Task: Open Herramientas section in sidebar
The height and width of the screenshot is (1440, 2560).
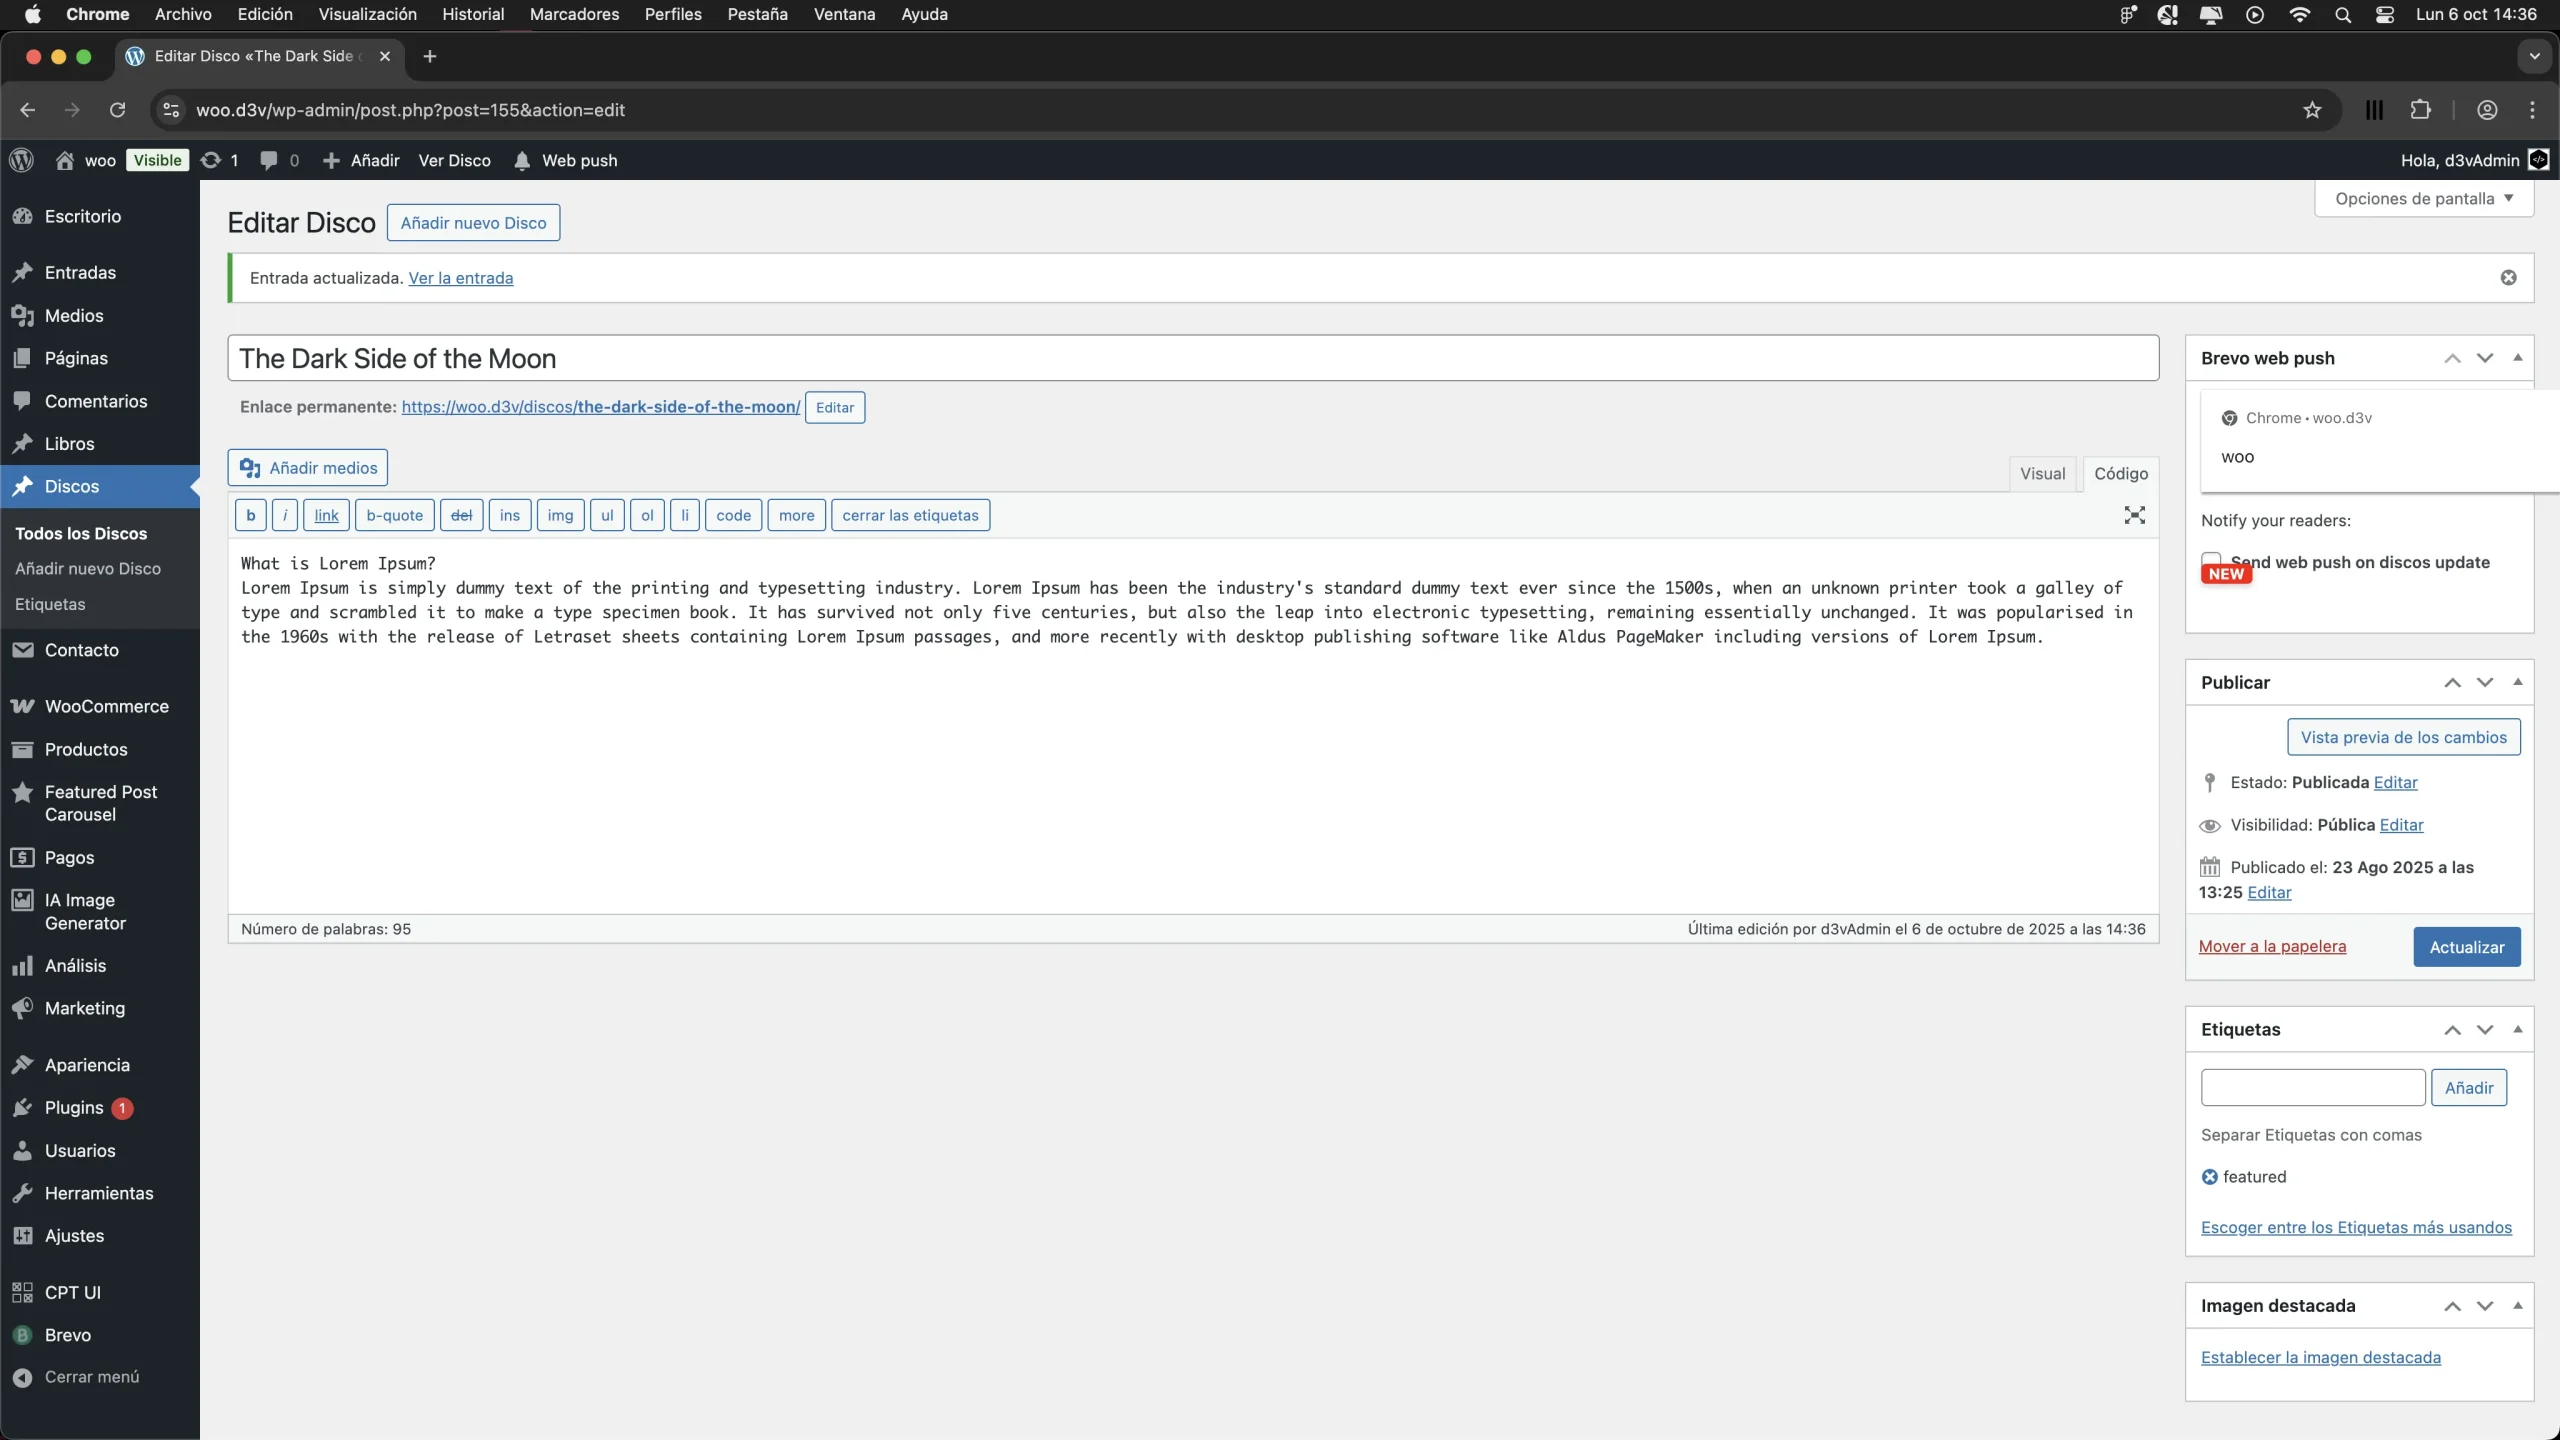Action: point(99,1193)
